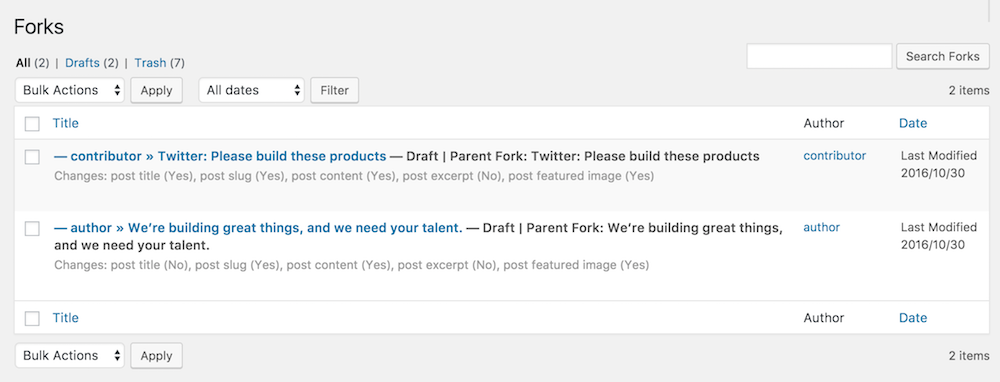Sort by the top Date column header

(x=913, y=123)
